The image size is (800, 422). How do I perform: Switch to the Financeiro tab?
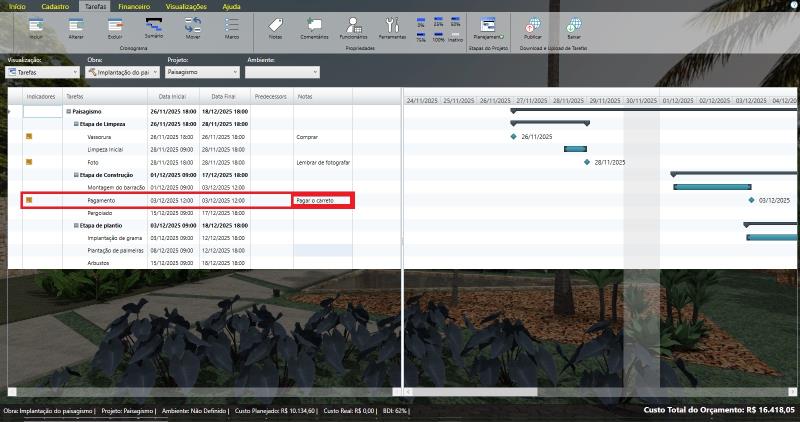(x=133, y=6)
